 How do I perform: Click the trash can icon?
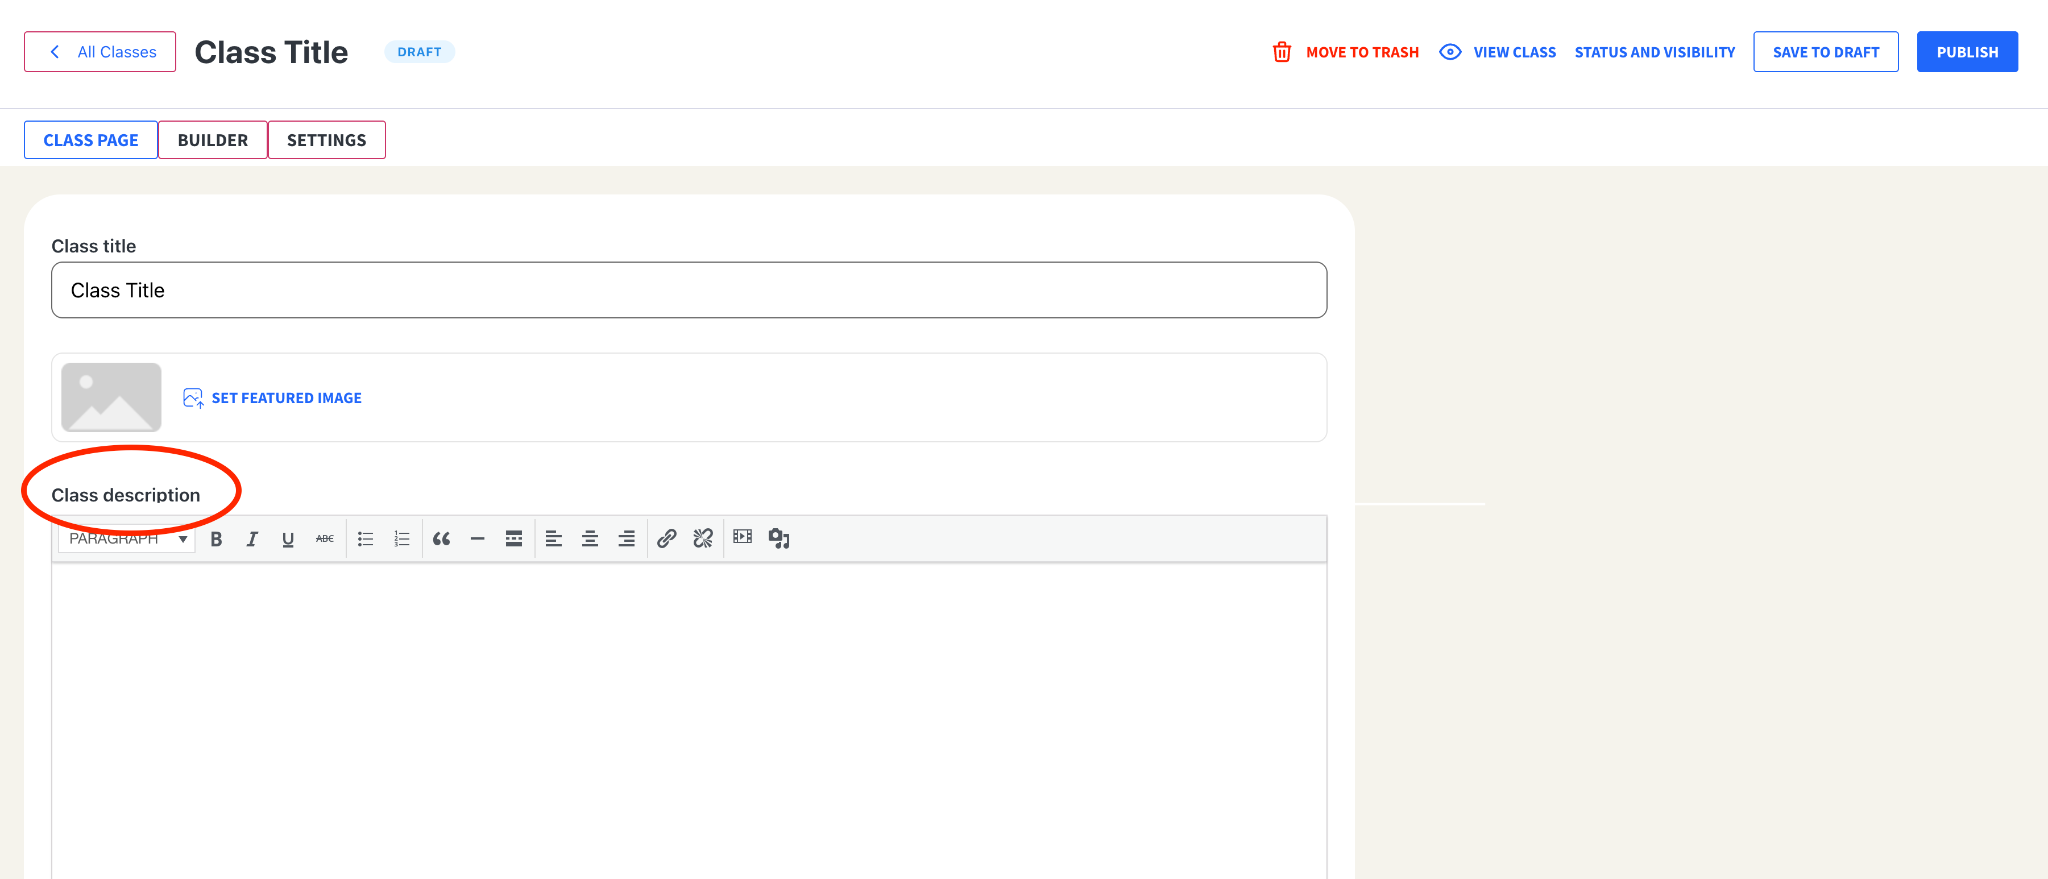[x=1282, y=52]
